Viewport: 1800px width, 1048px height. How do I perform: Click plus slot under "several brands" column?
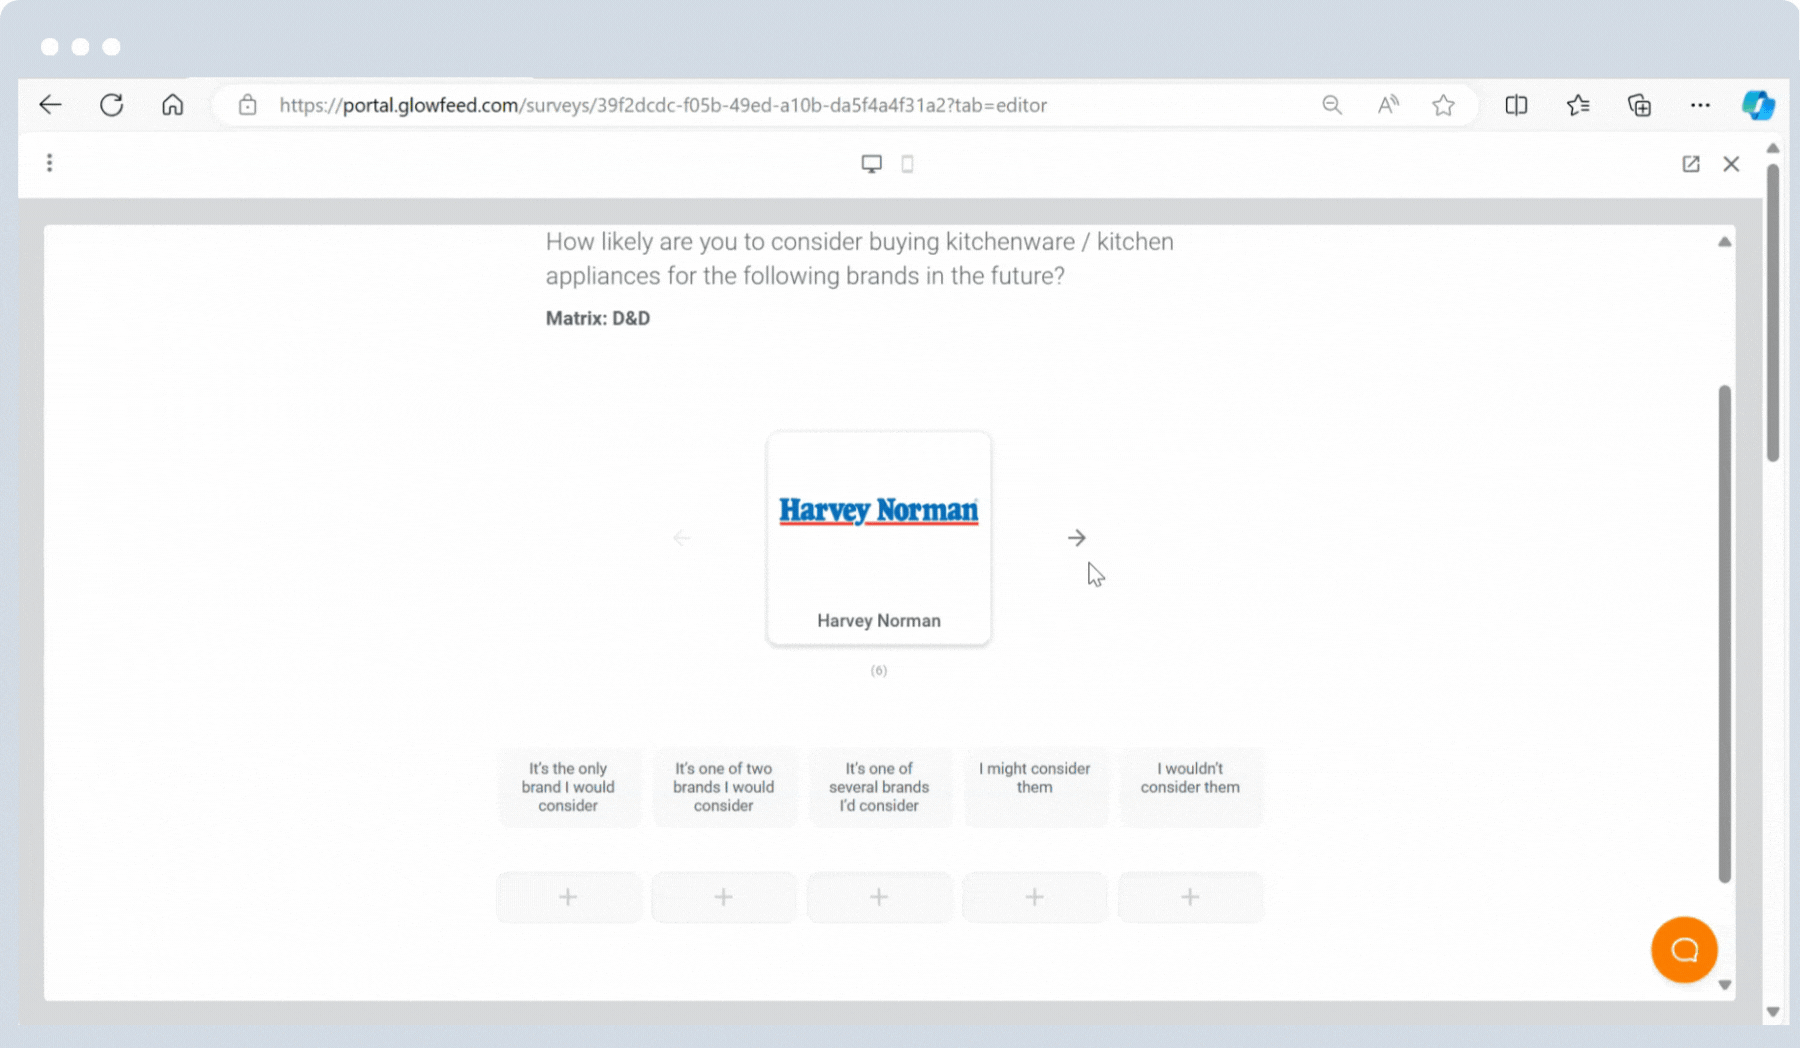tap(879, 897)
